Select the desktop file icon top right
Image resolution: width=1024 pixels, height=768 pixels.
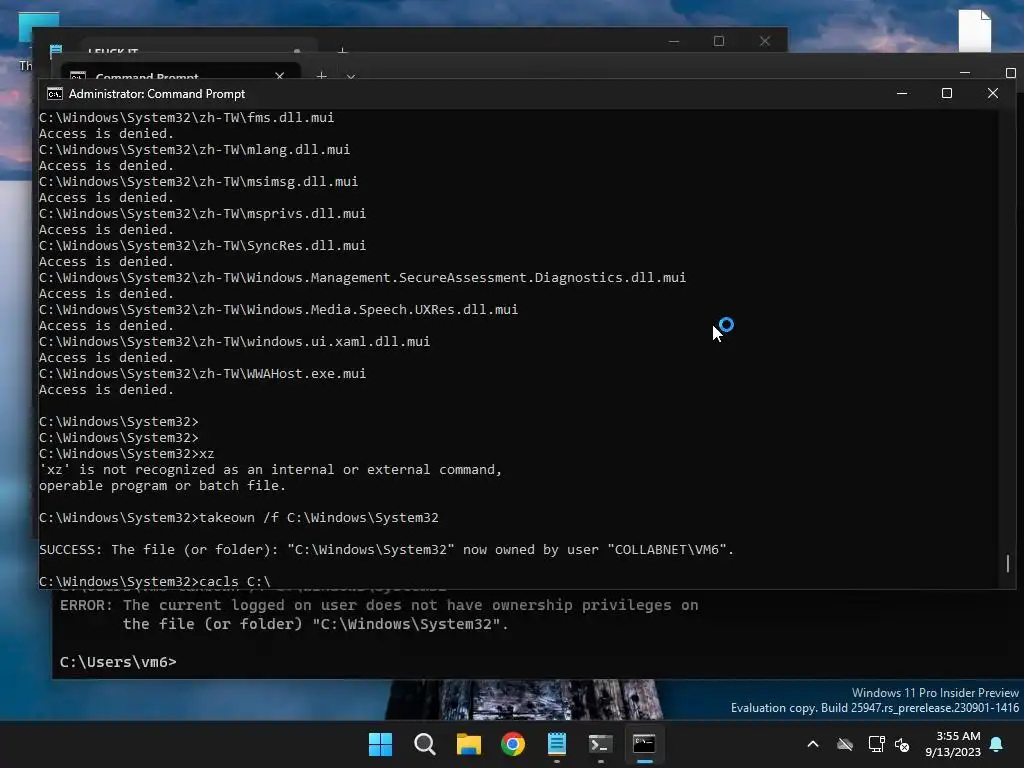(x=974, y=30)
